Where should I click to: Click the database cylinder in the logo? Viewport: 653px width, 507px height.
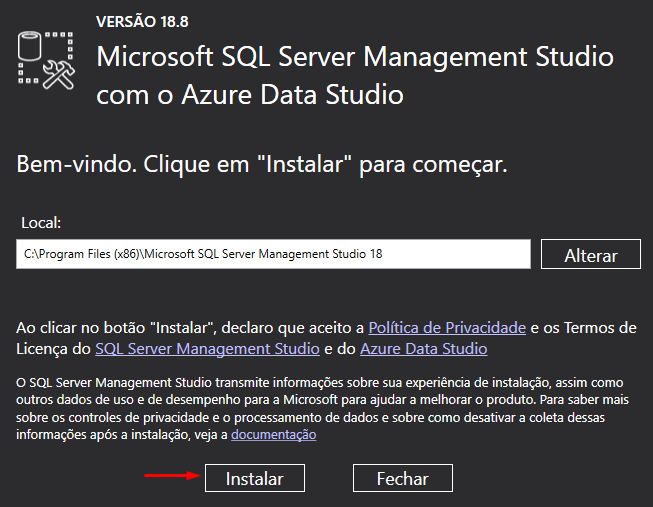[x=29, y=46]
